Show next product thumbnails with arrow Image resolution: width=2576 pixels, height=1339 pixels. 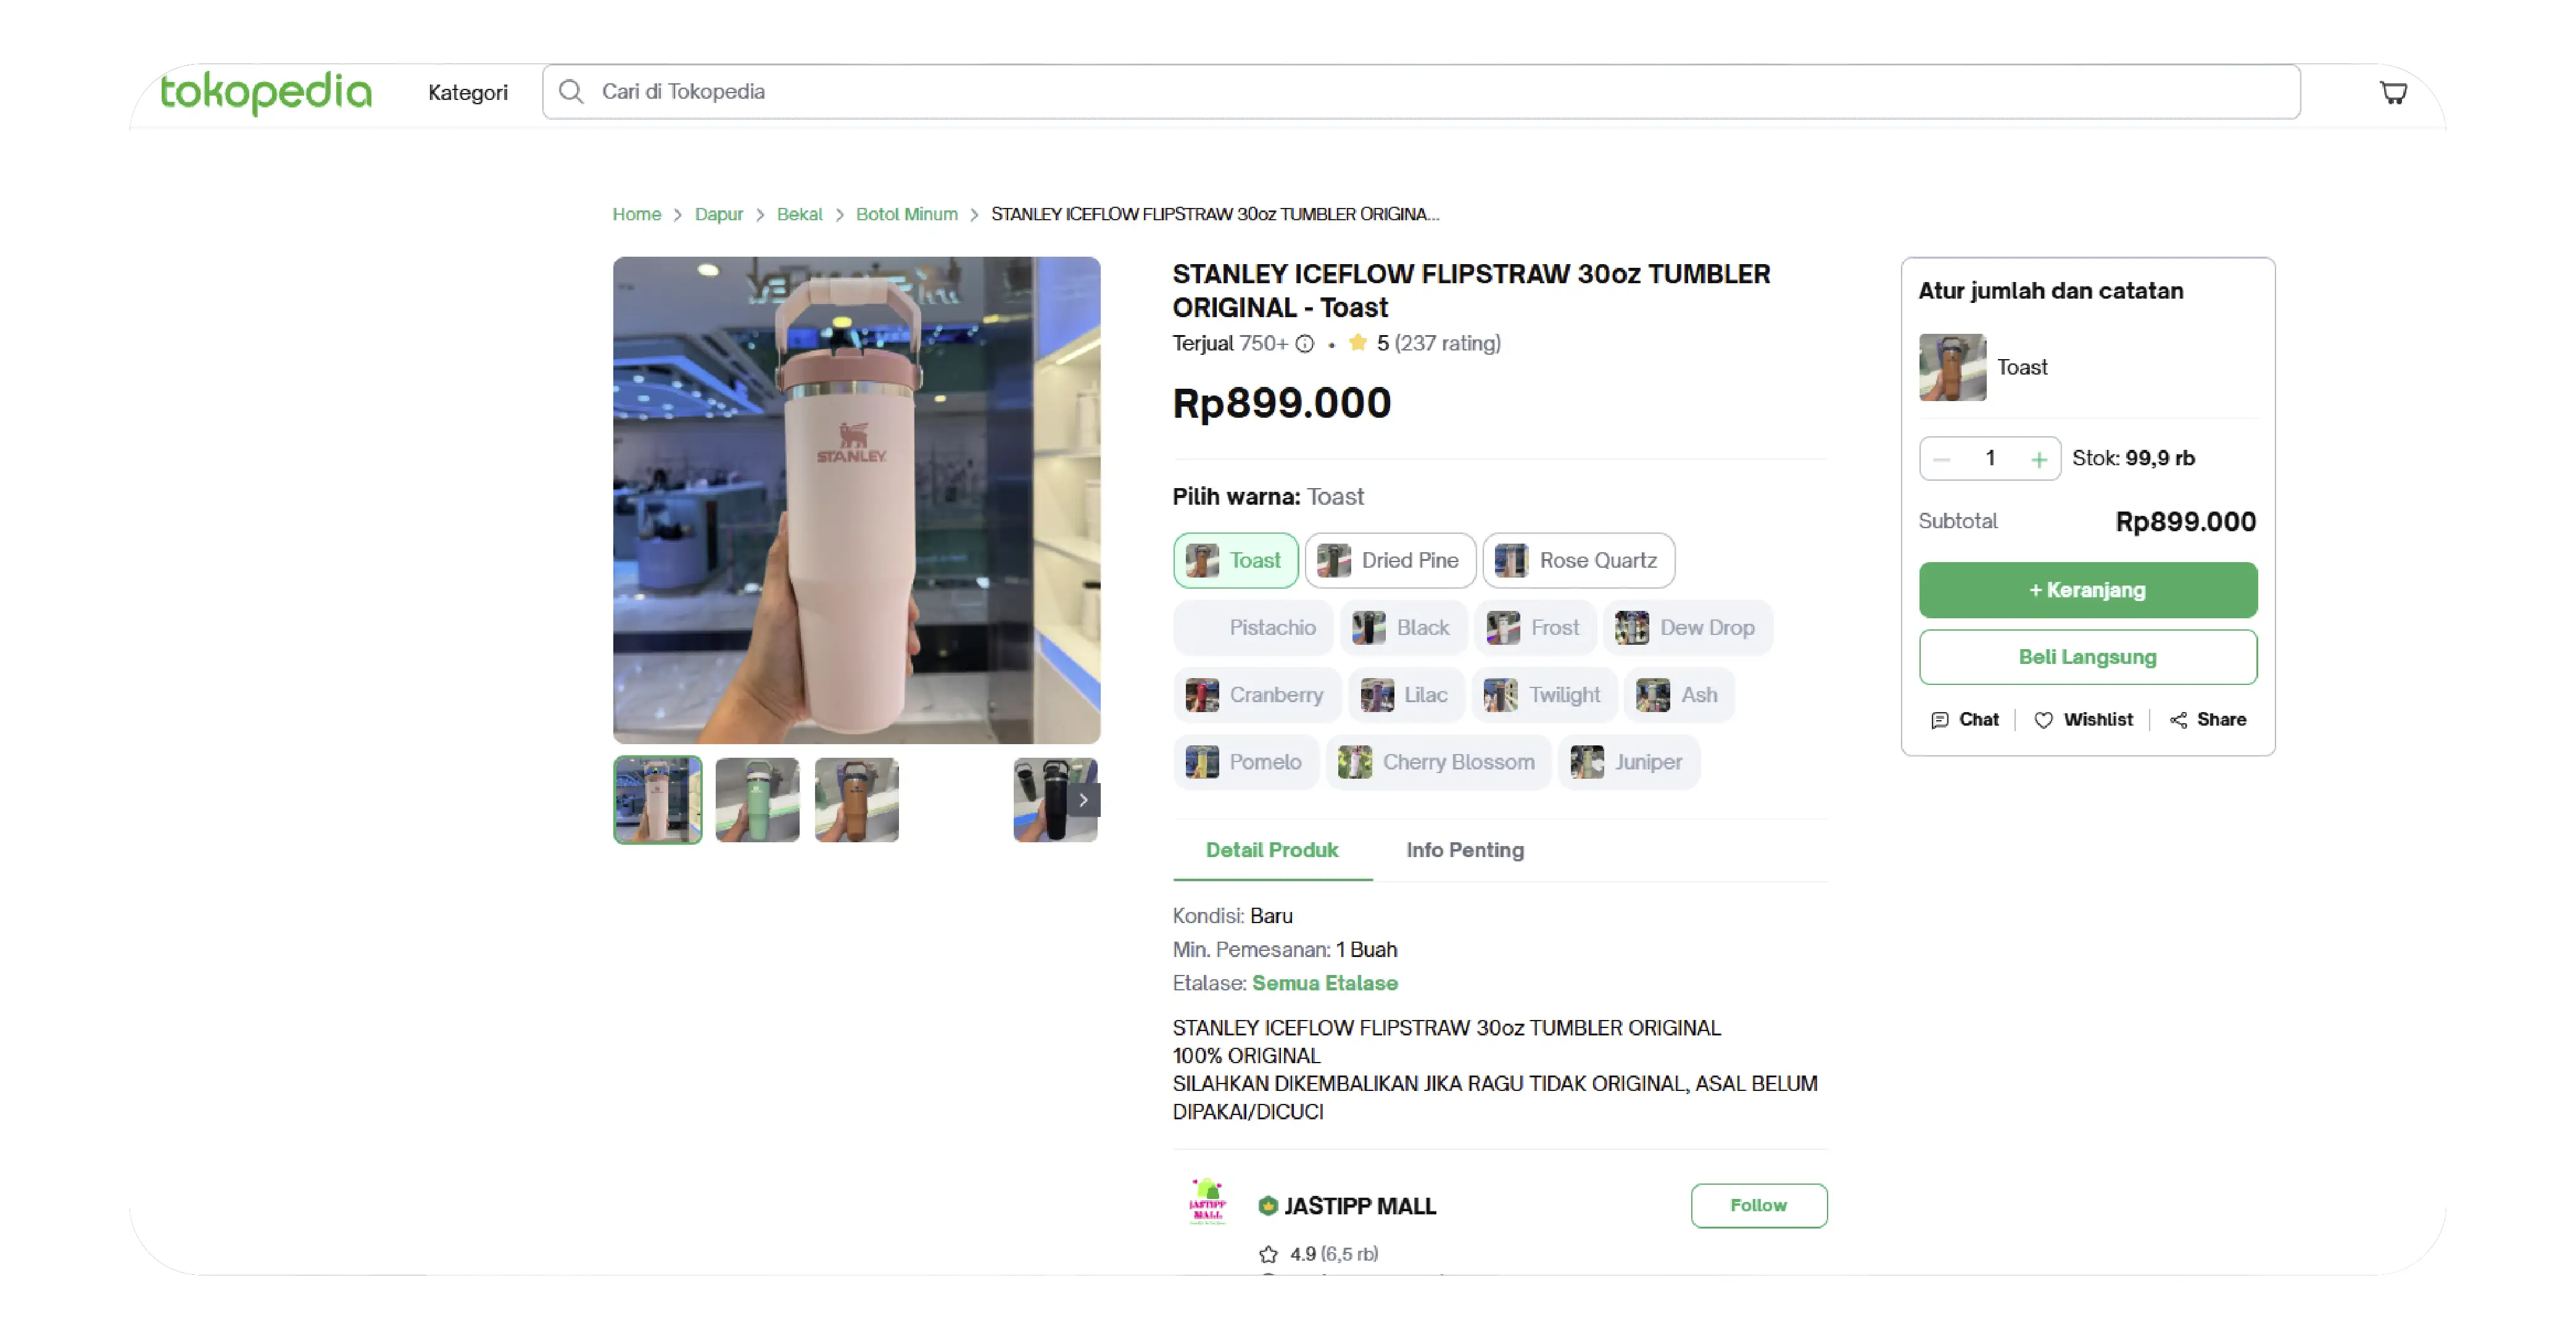point(1083,800)
